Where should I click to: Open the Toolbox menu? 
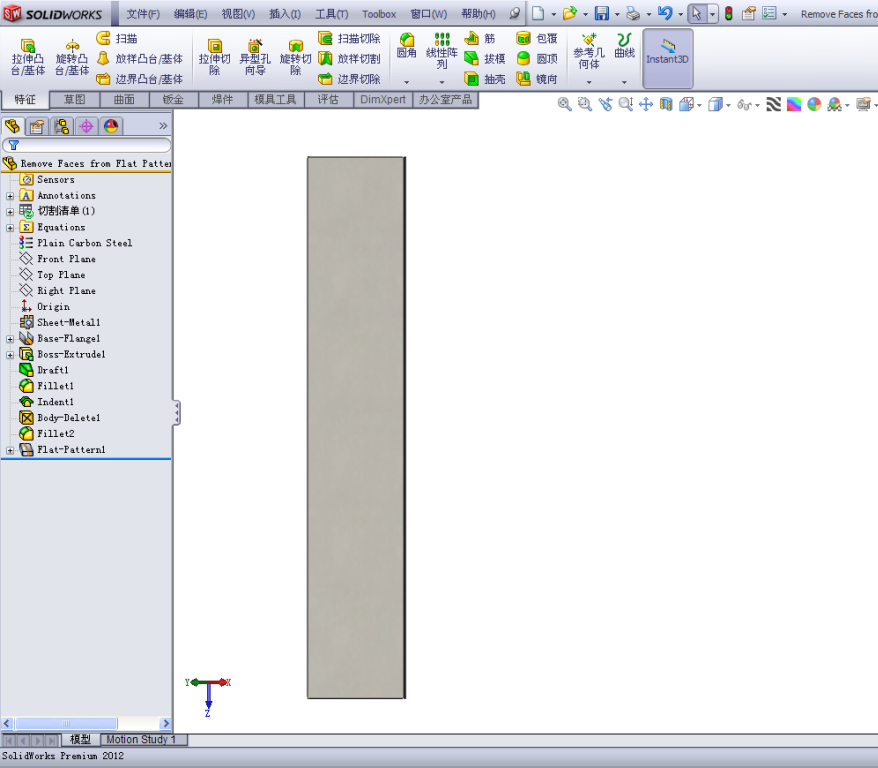click(x=379, y=14)
